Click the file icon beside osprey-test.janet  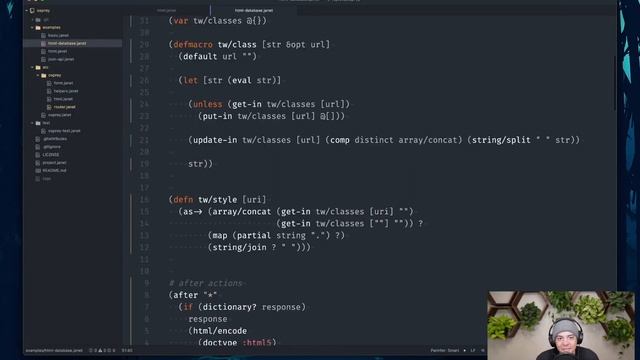pos(43,131)
